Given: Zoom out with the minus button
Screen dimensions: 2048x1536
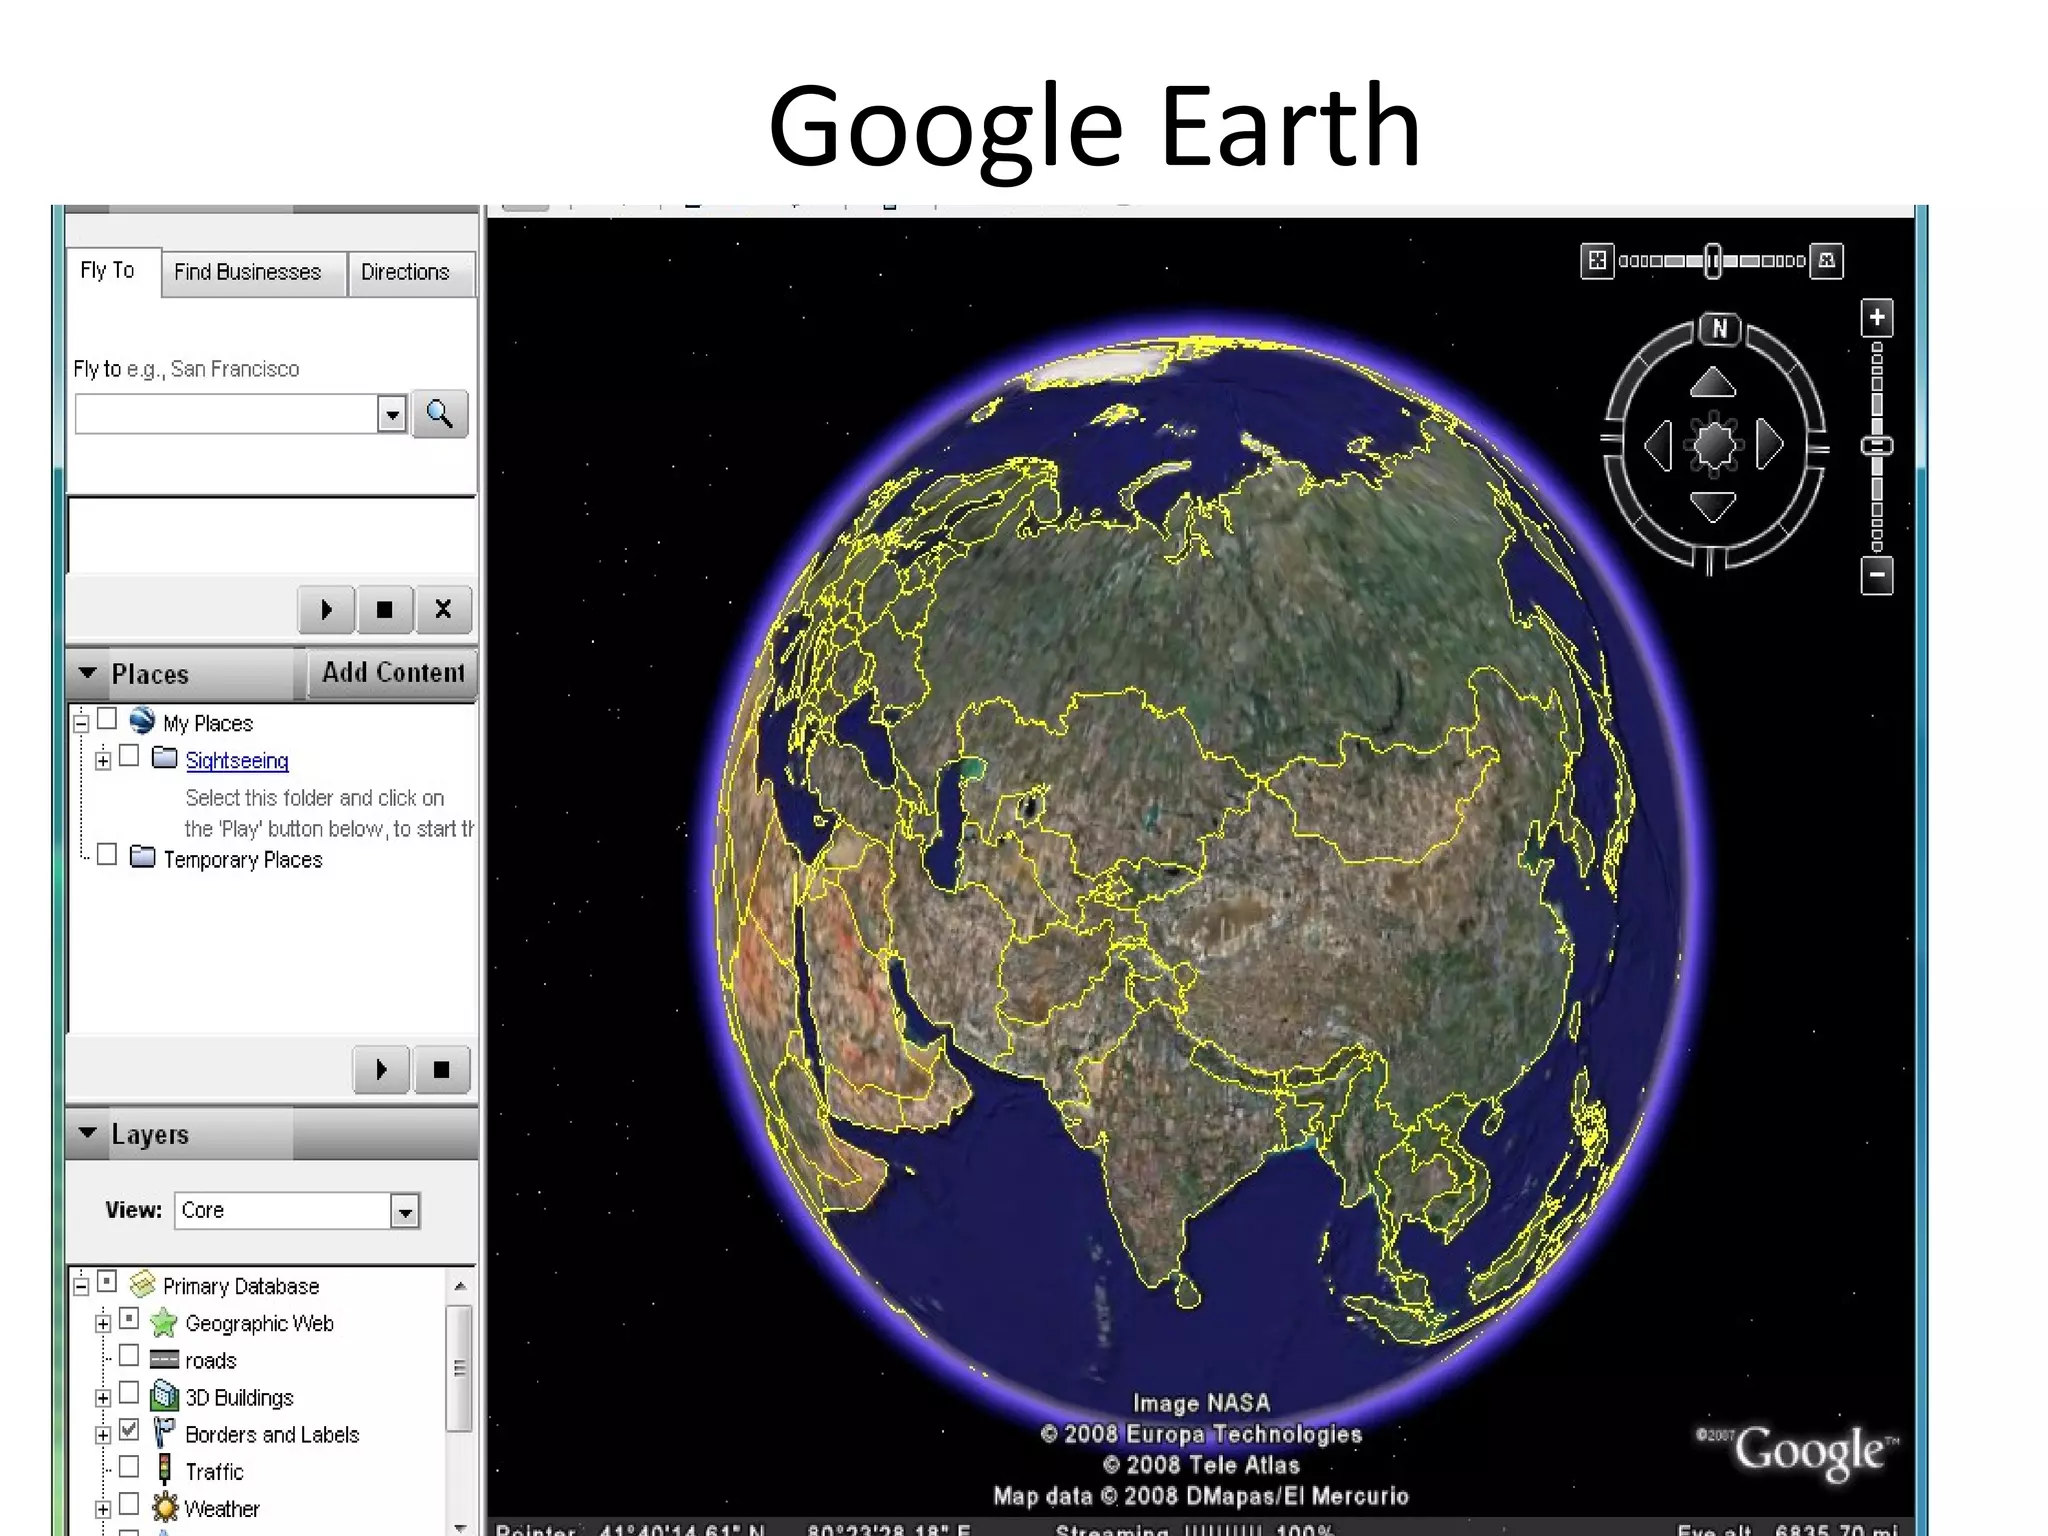Looking at the screenshot, I should tap(1877, 575).
